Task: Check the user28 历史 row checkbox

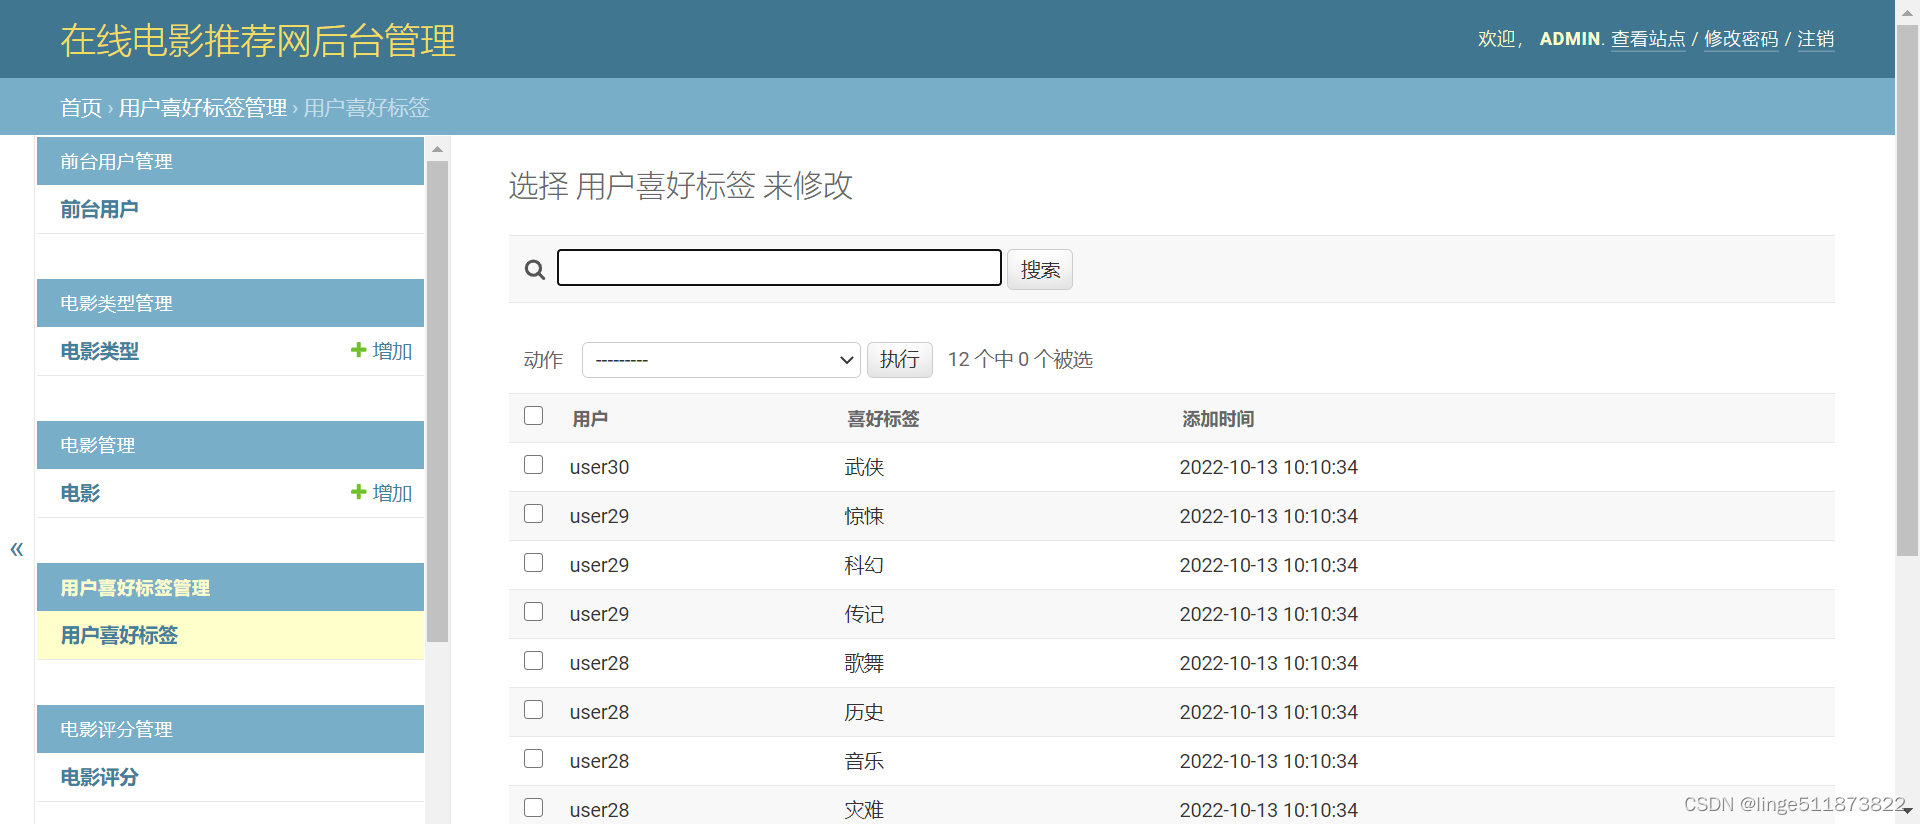Action: 534,710
